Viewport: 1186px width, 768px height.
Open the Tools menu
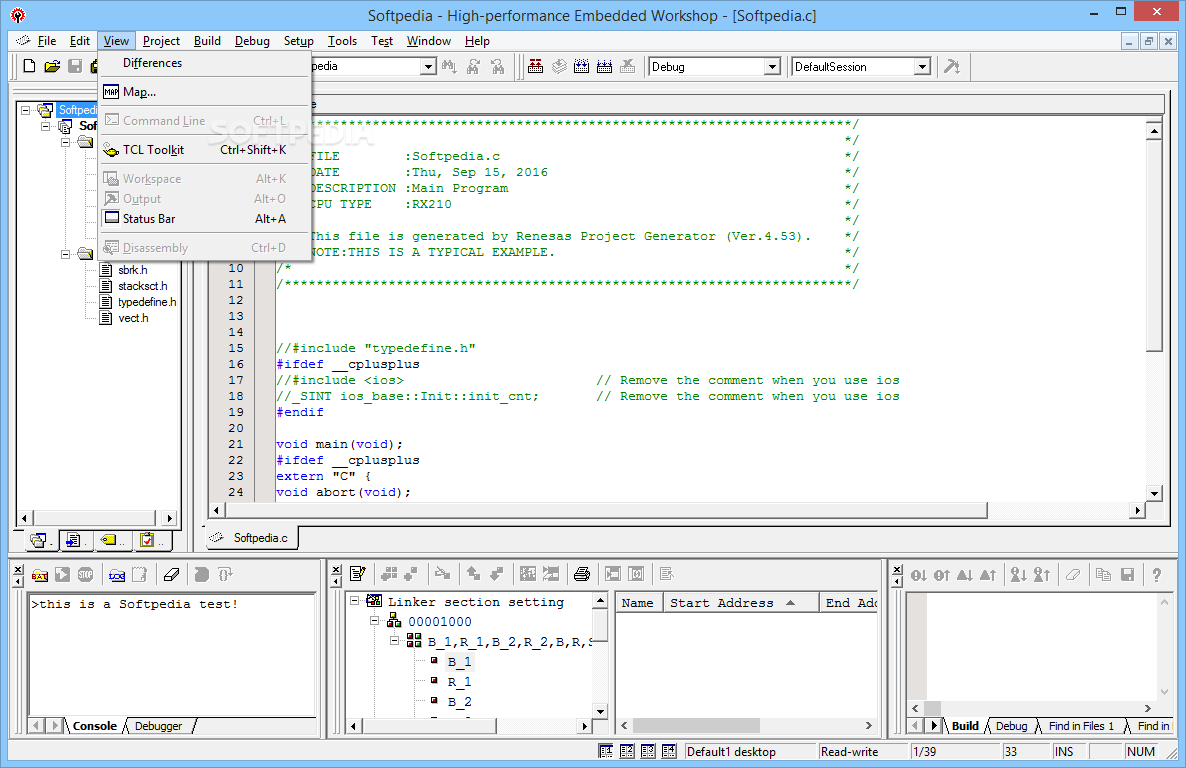coord(342,41)
